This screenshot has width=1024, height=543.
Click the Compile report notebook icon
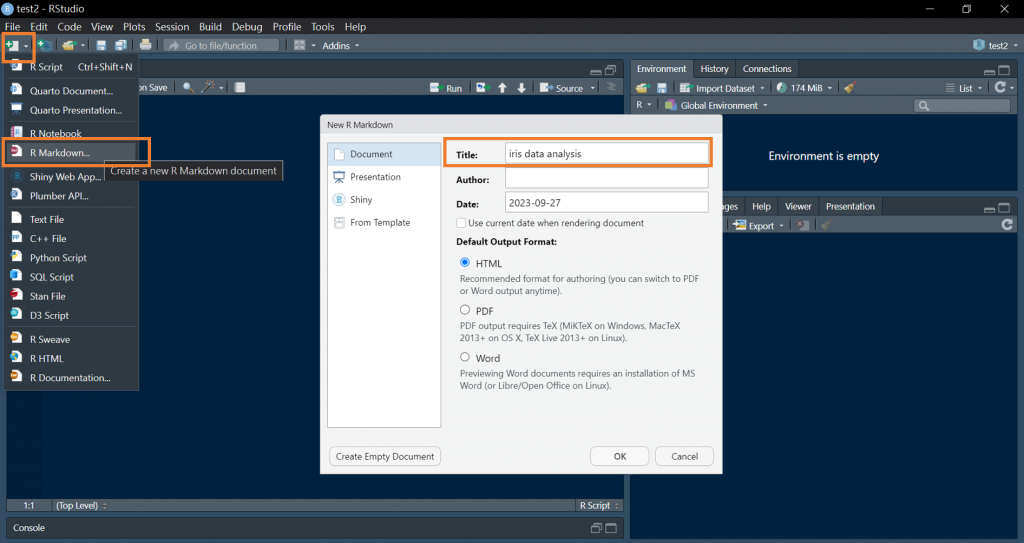pyautogui.click(x=240, y=88)
